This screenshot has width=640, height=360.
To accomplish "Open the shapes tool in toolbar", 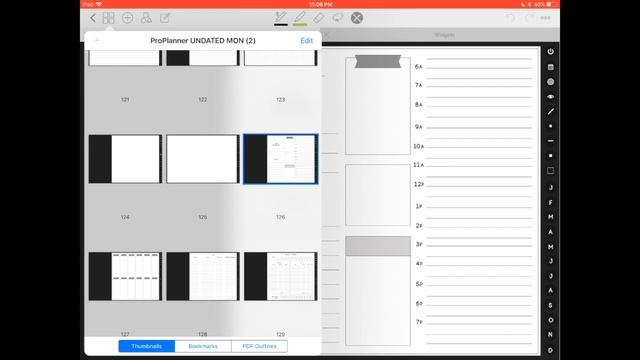I will click(x=146, y=18).
